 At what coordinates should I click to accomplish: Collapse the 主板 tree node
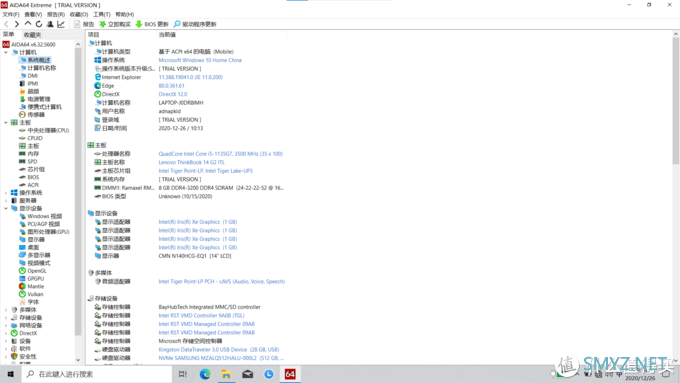[x=6, y=123]
